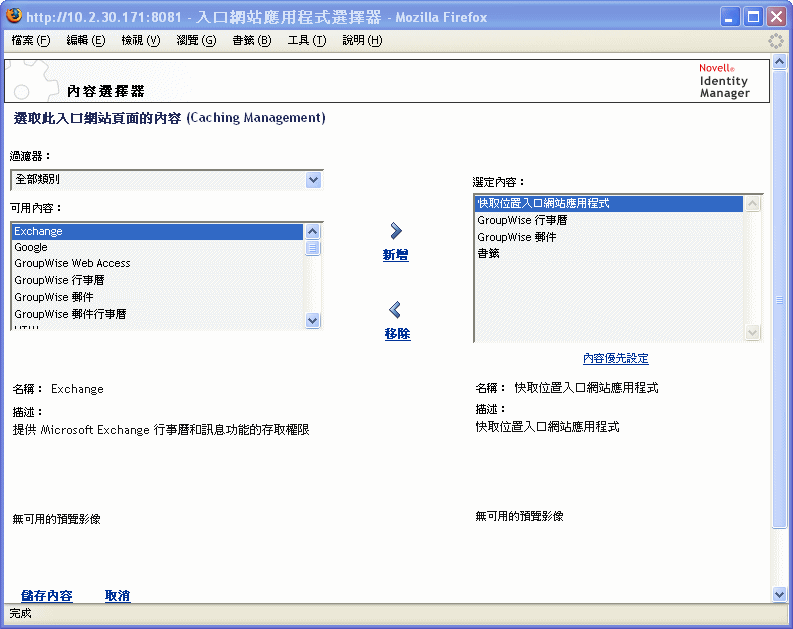Open the 內容優先設定 link
Screen dimensions: 793x629
(615, 358)
